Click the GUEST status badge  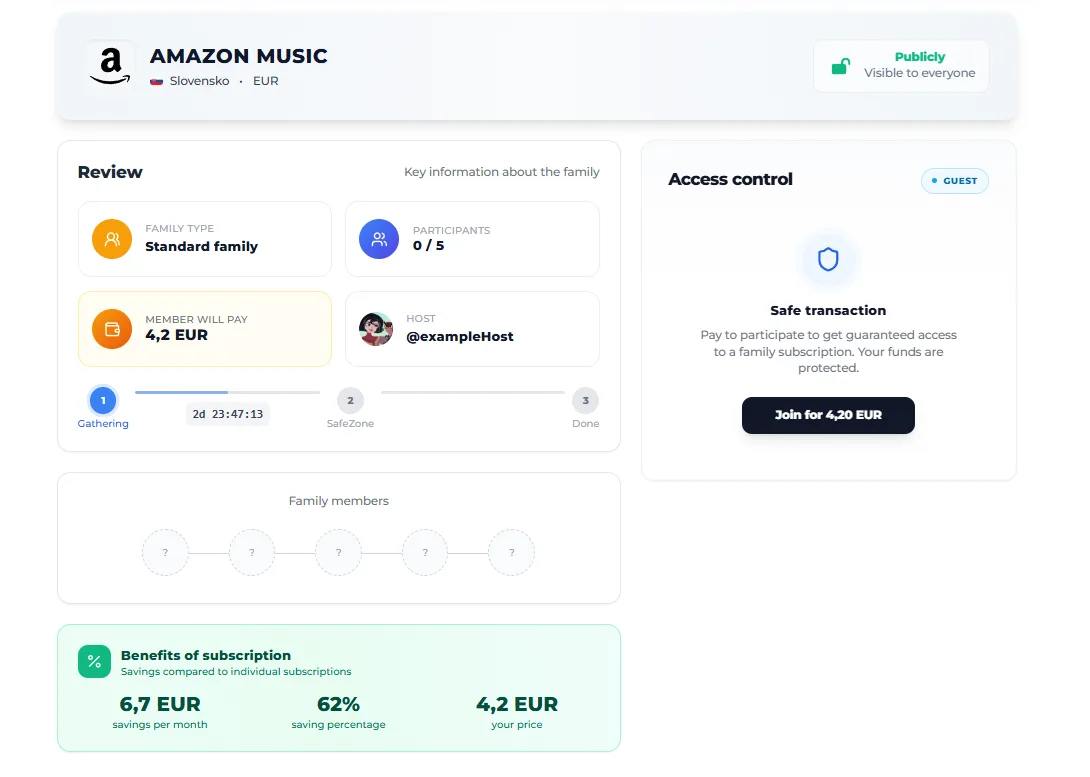click(x=954, y=181)
